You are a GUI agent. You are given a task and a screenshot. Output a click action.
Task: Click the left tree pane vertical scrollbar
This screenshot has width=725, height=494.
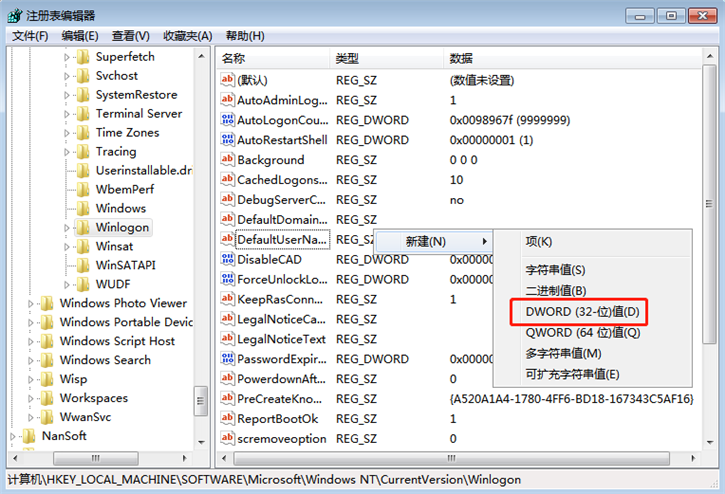(x=201, y=250)
